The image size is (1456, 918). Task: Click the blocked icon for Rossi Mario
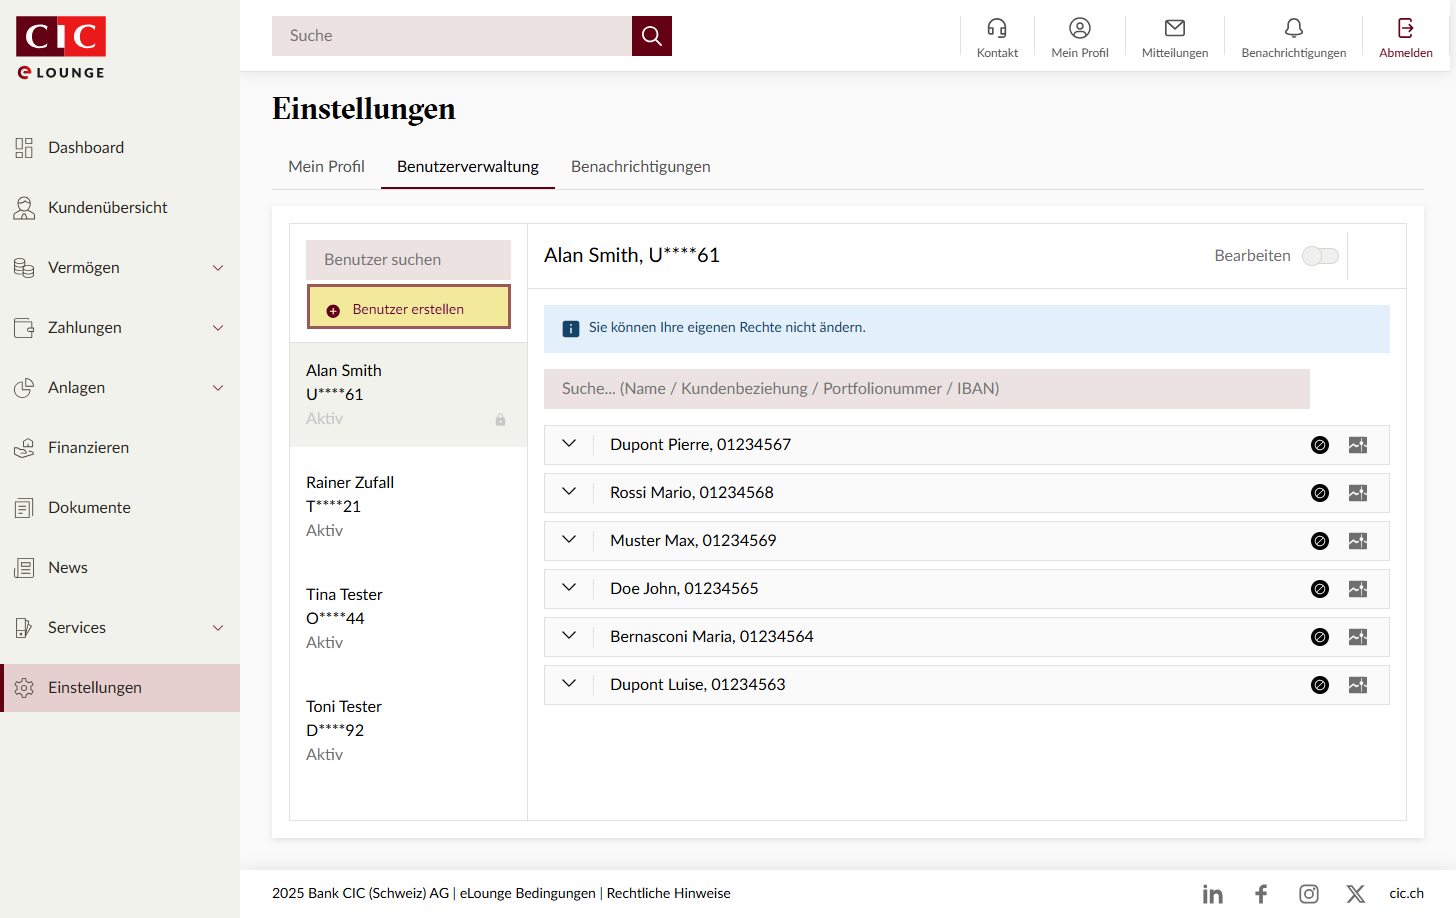(1320, 493)
